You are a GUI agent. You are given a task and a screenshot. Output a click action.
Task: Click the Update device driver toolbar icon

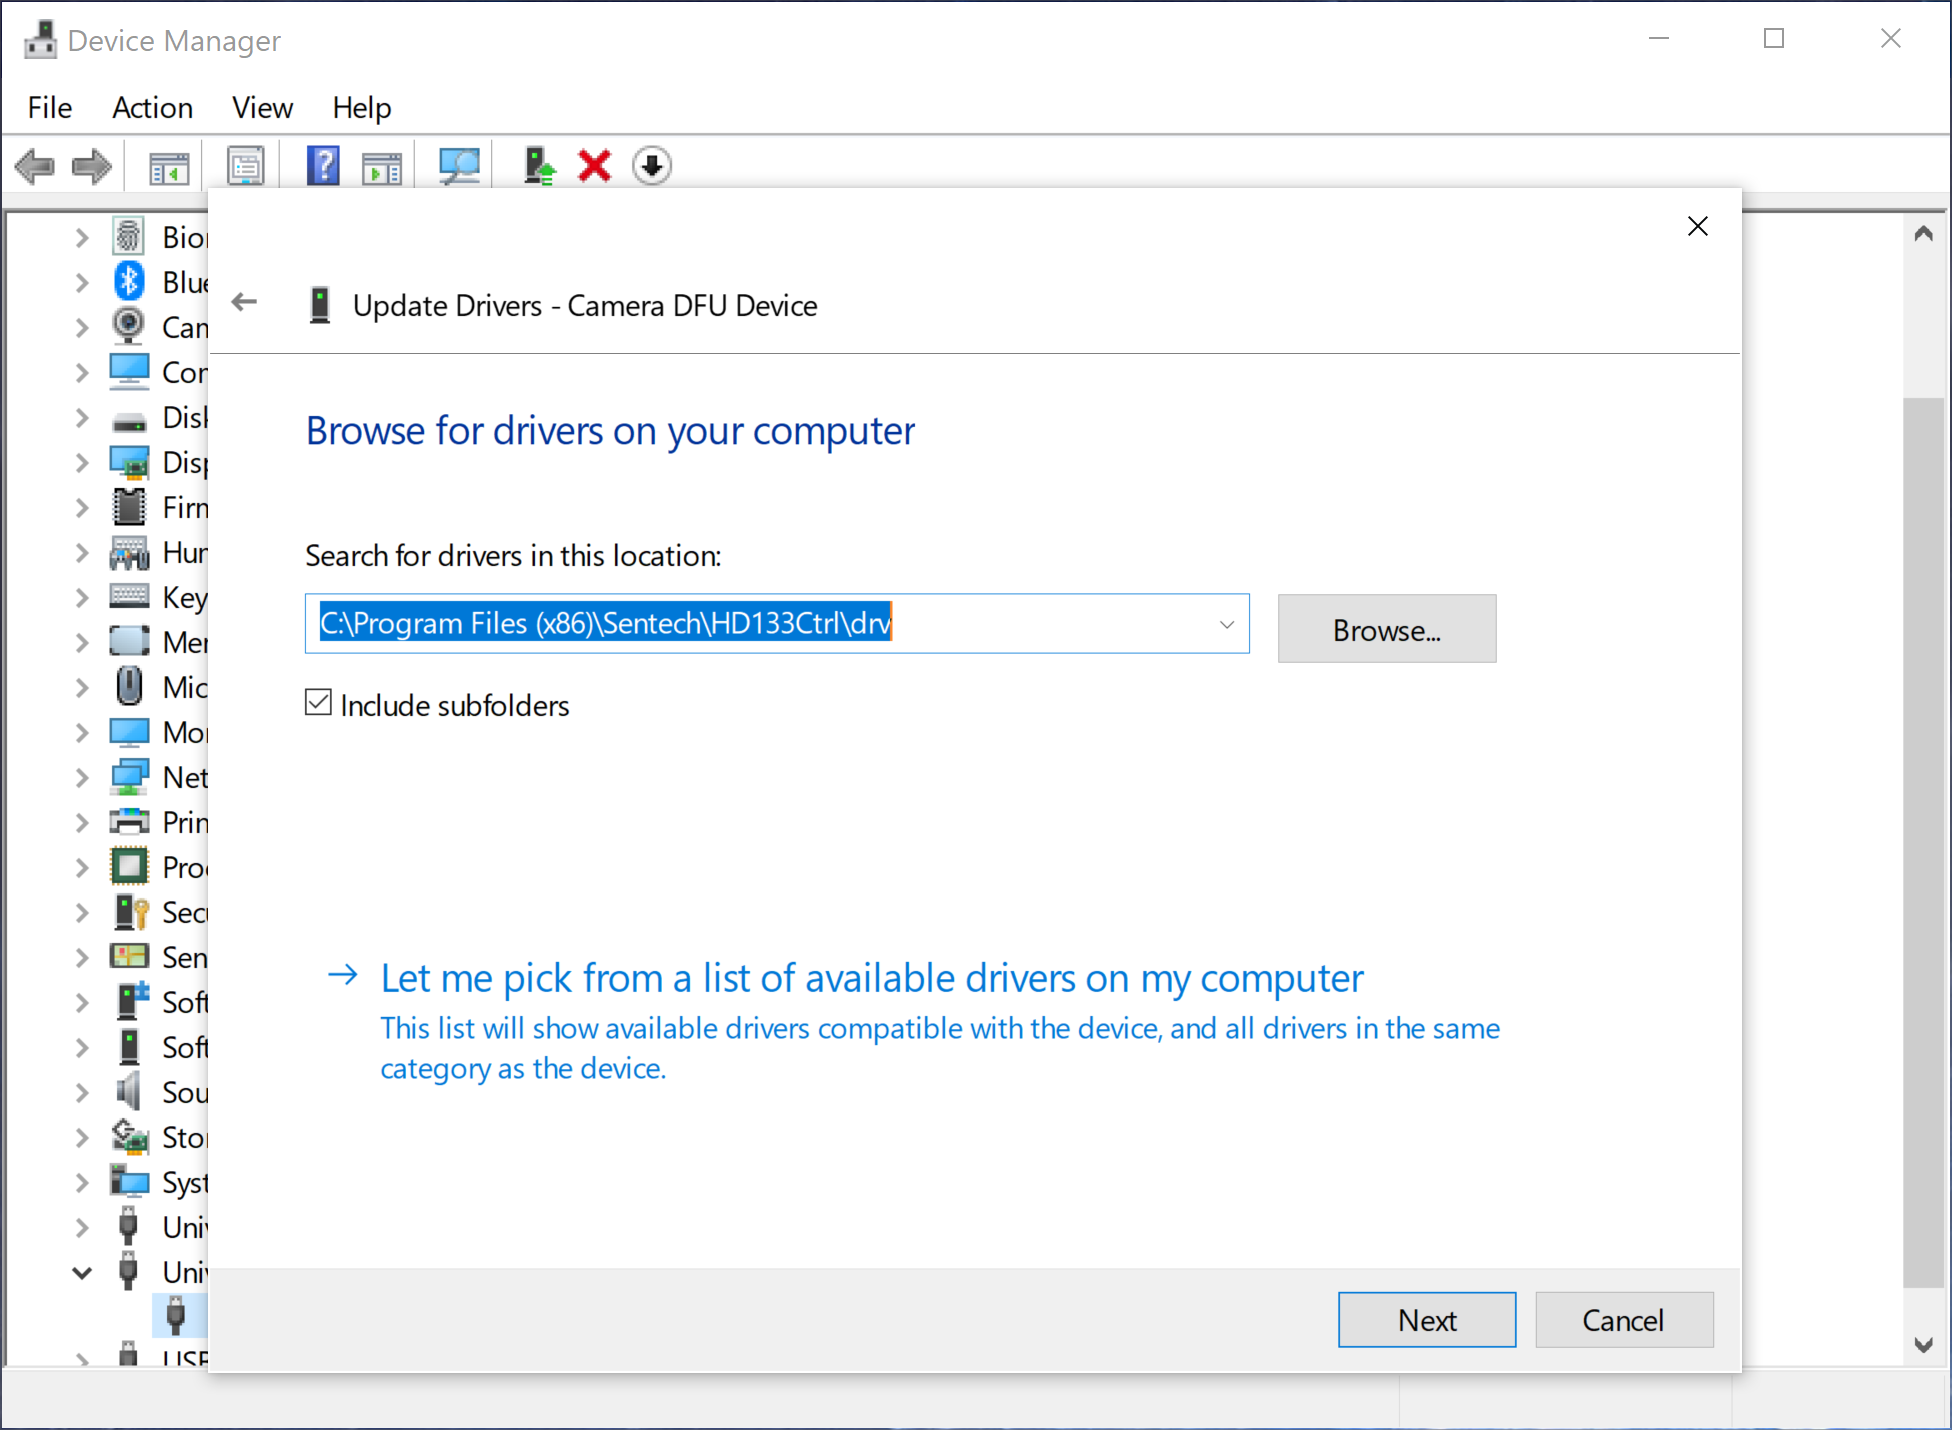(x=539, y=166)
